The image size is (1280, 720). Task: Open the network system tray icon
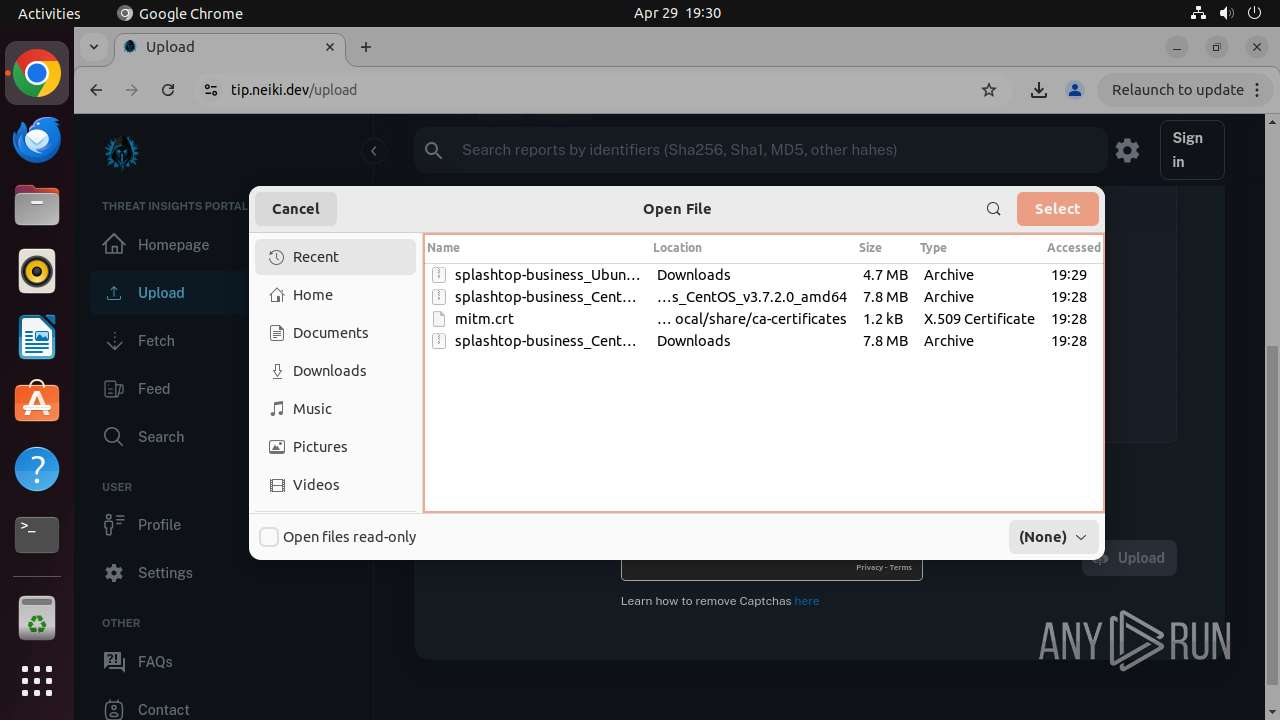[1198, 13]
